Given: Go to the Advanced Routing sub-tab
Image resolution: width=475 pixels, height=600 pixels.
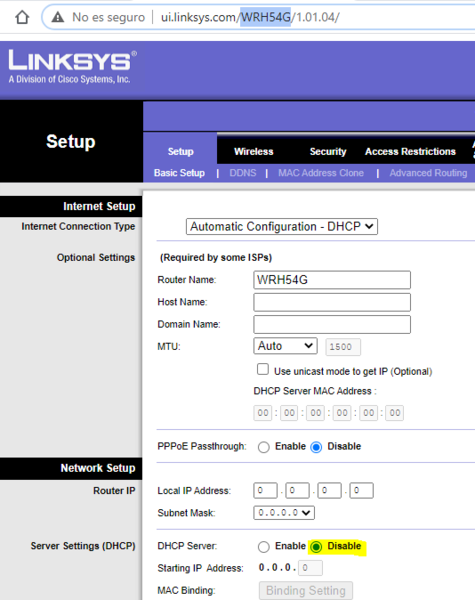Looking at the screenshot, I should [428, 173].
